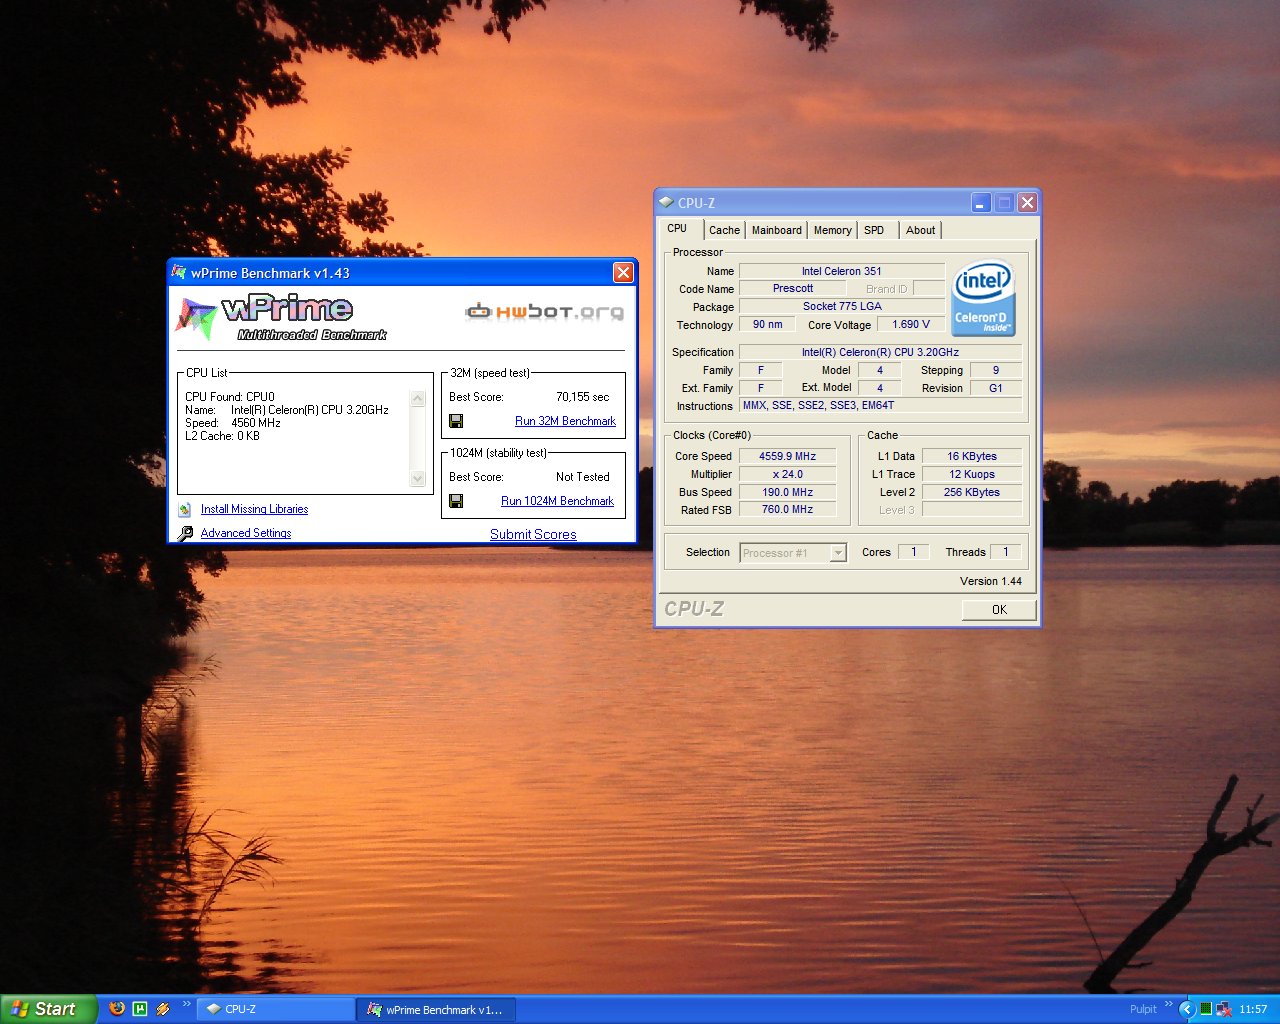Show hidden tray icons with the arrow
Viewport: 1280px width, 1024px height.
click(x=1187, y=1009)
